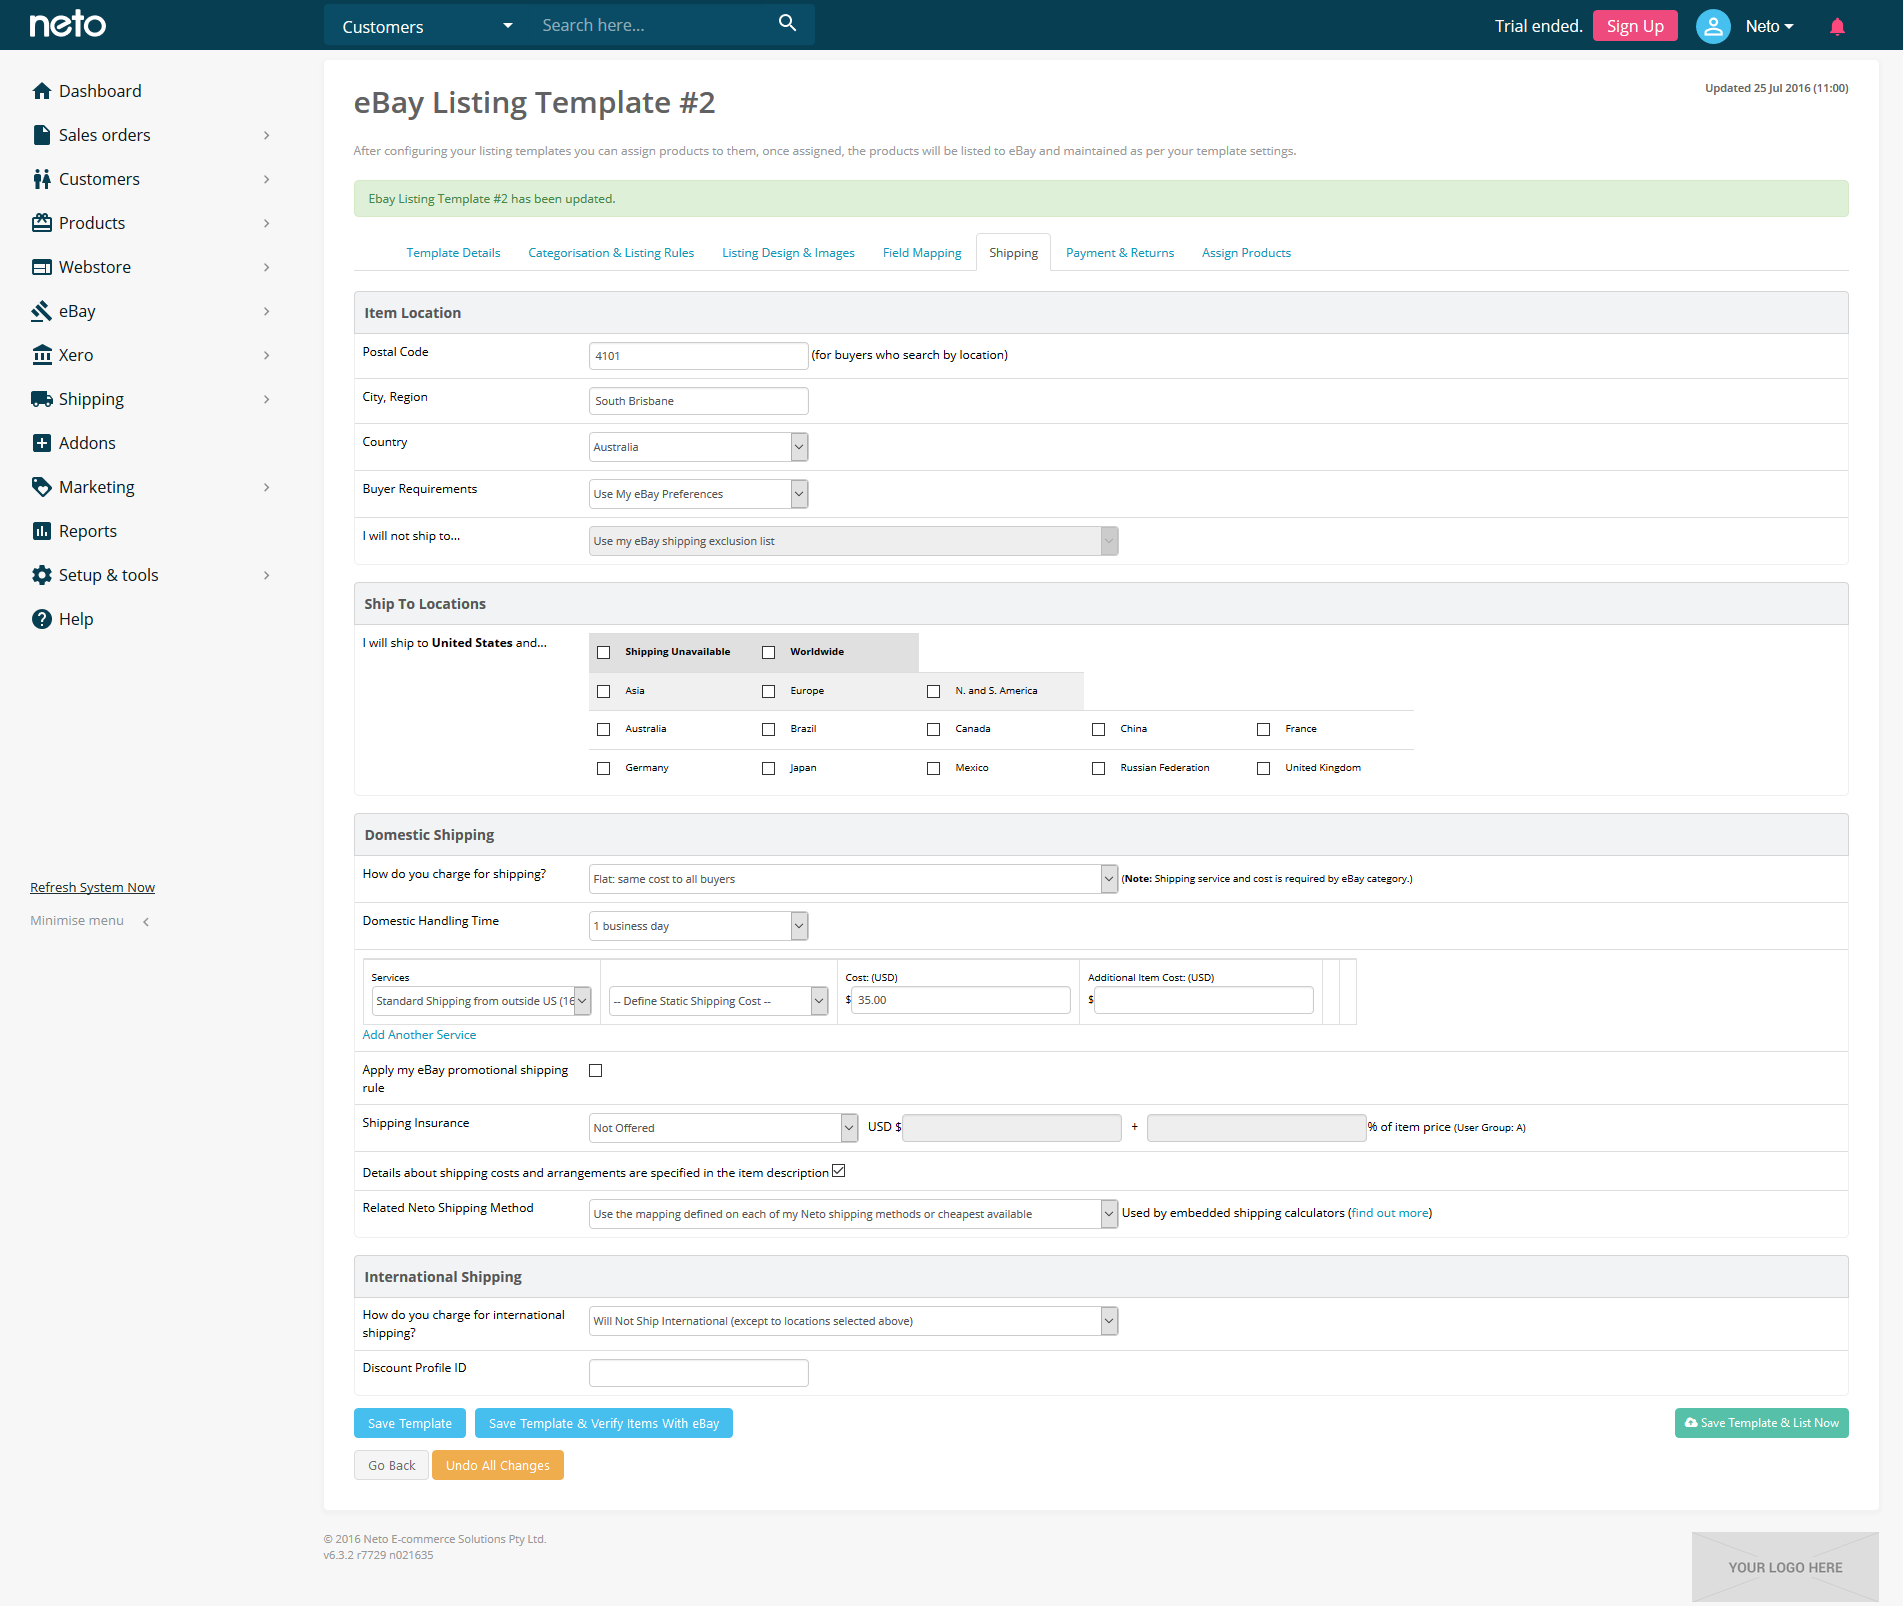This screenshot has height=1606, width=1903.
Task: Click Undo All Changes button
Action: pyautogui.click(x=498, y=1465)
